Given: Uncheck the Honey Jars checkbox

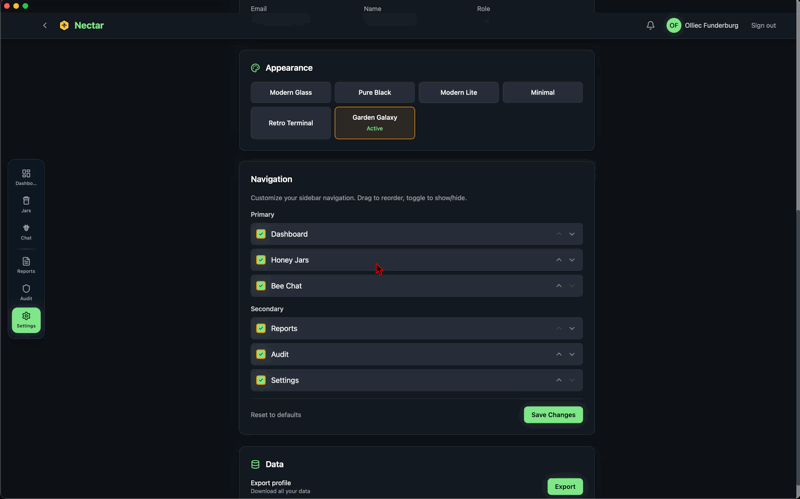Looking at the screenshot, I should tap(261, 260).
